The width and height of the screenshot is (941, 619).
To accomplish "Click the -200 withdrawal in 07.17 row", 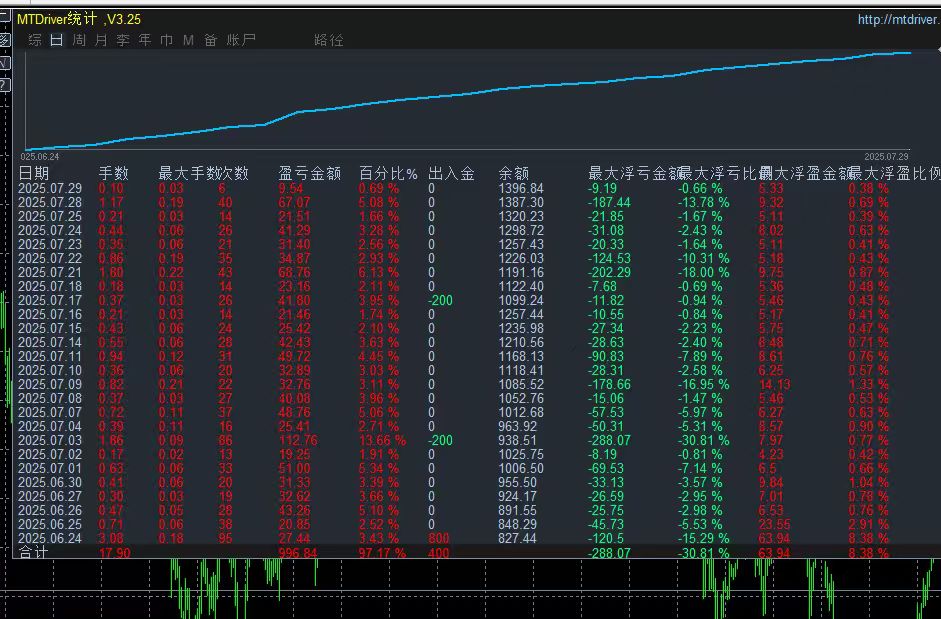I will click(440, 300).
